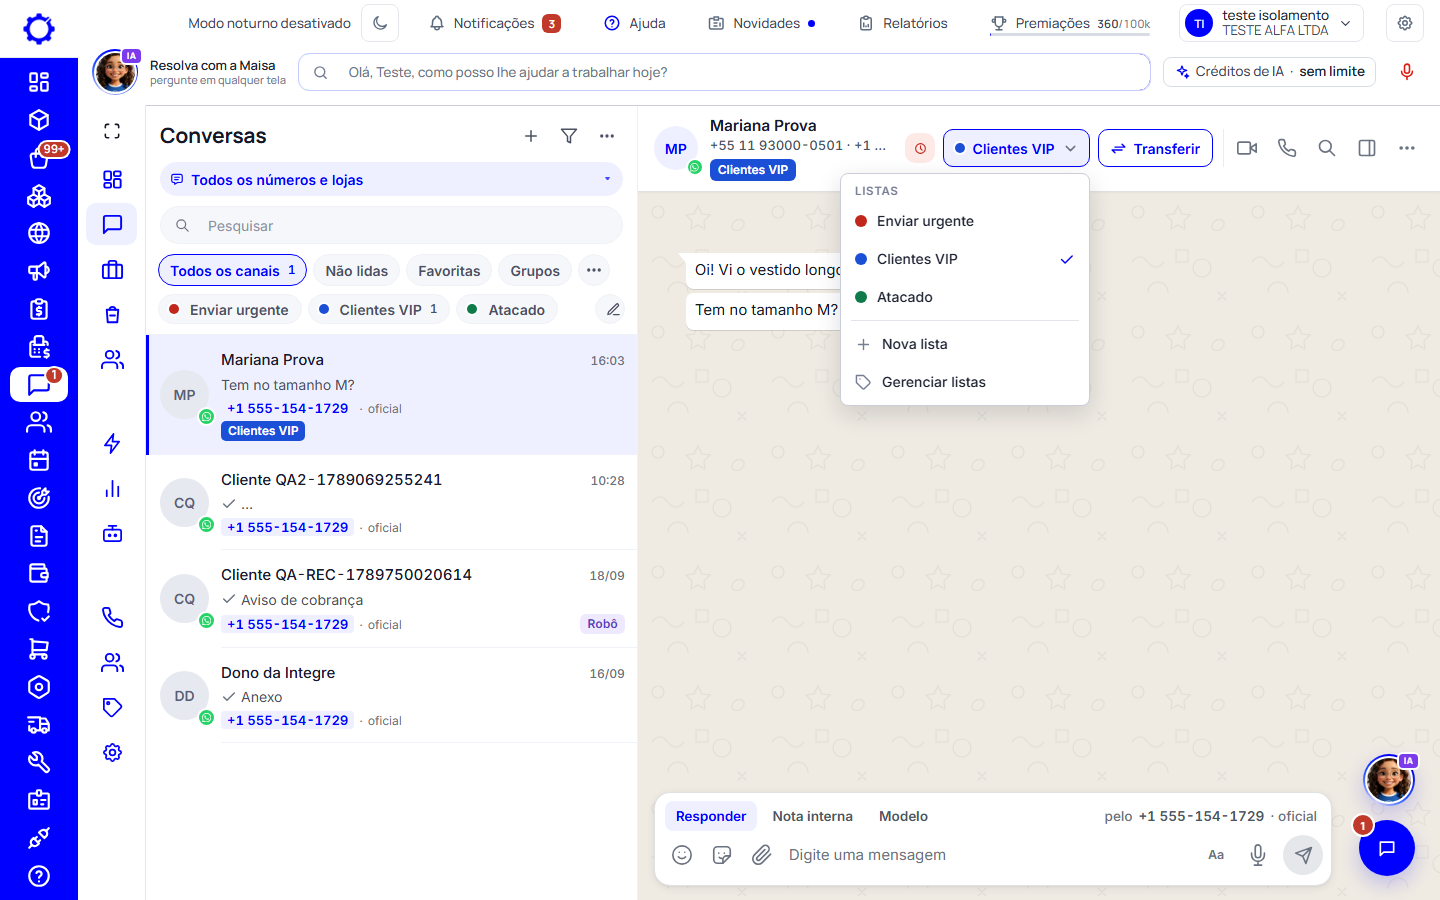Filter conversations by the Clientes VIP chip
The height and width of the screenshot is (900, 1440).
click(379, 310)
